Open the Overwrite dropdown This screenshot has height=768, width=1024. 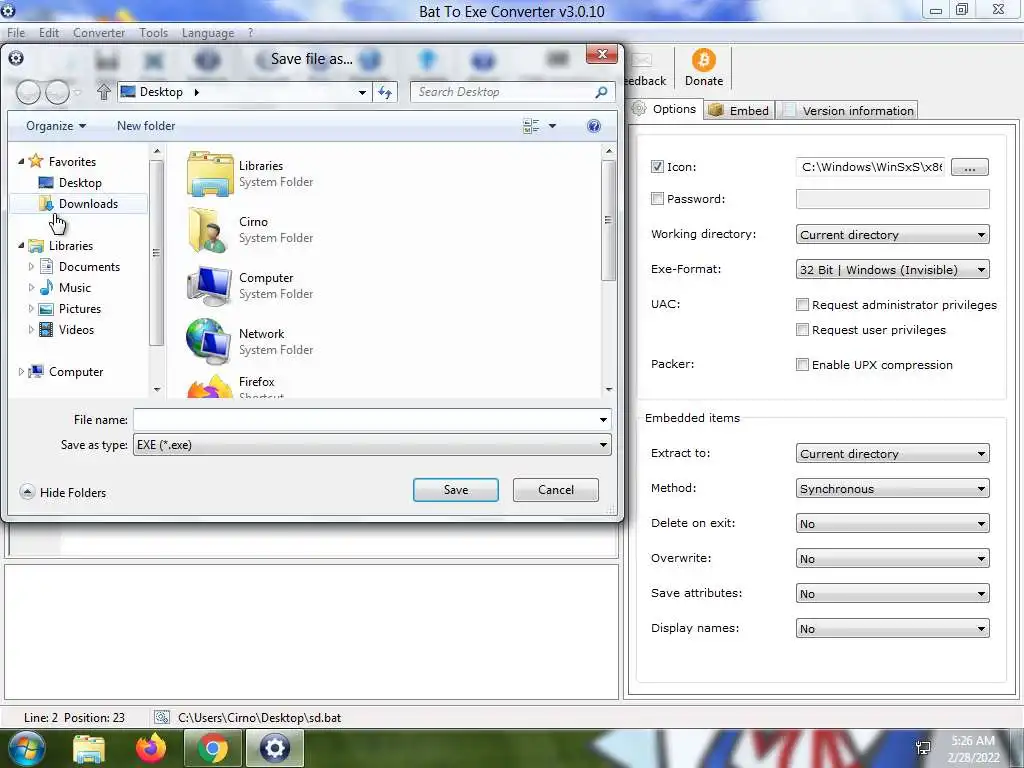[x=892, y=558]
